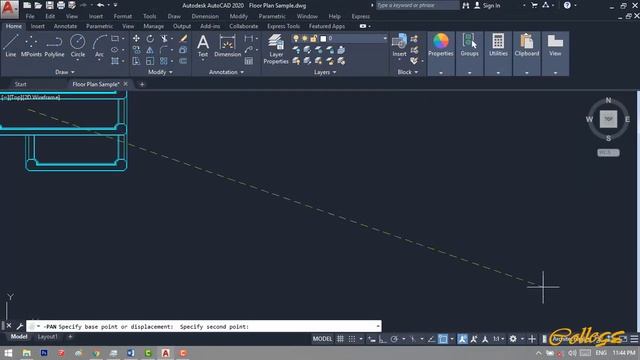Toggle layer freeze sun icon

click(x=304, y=38)
